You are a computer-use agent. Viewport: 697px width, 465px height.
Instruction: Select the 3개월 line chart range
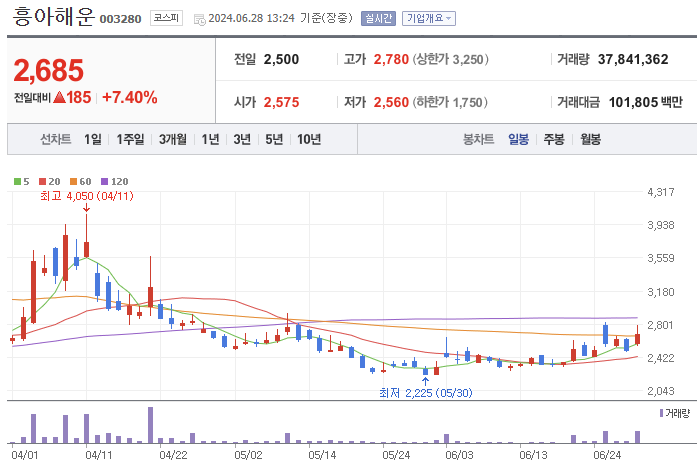coord(174,139)
